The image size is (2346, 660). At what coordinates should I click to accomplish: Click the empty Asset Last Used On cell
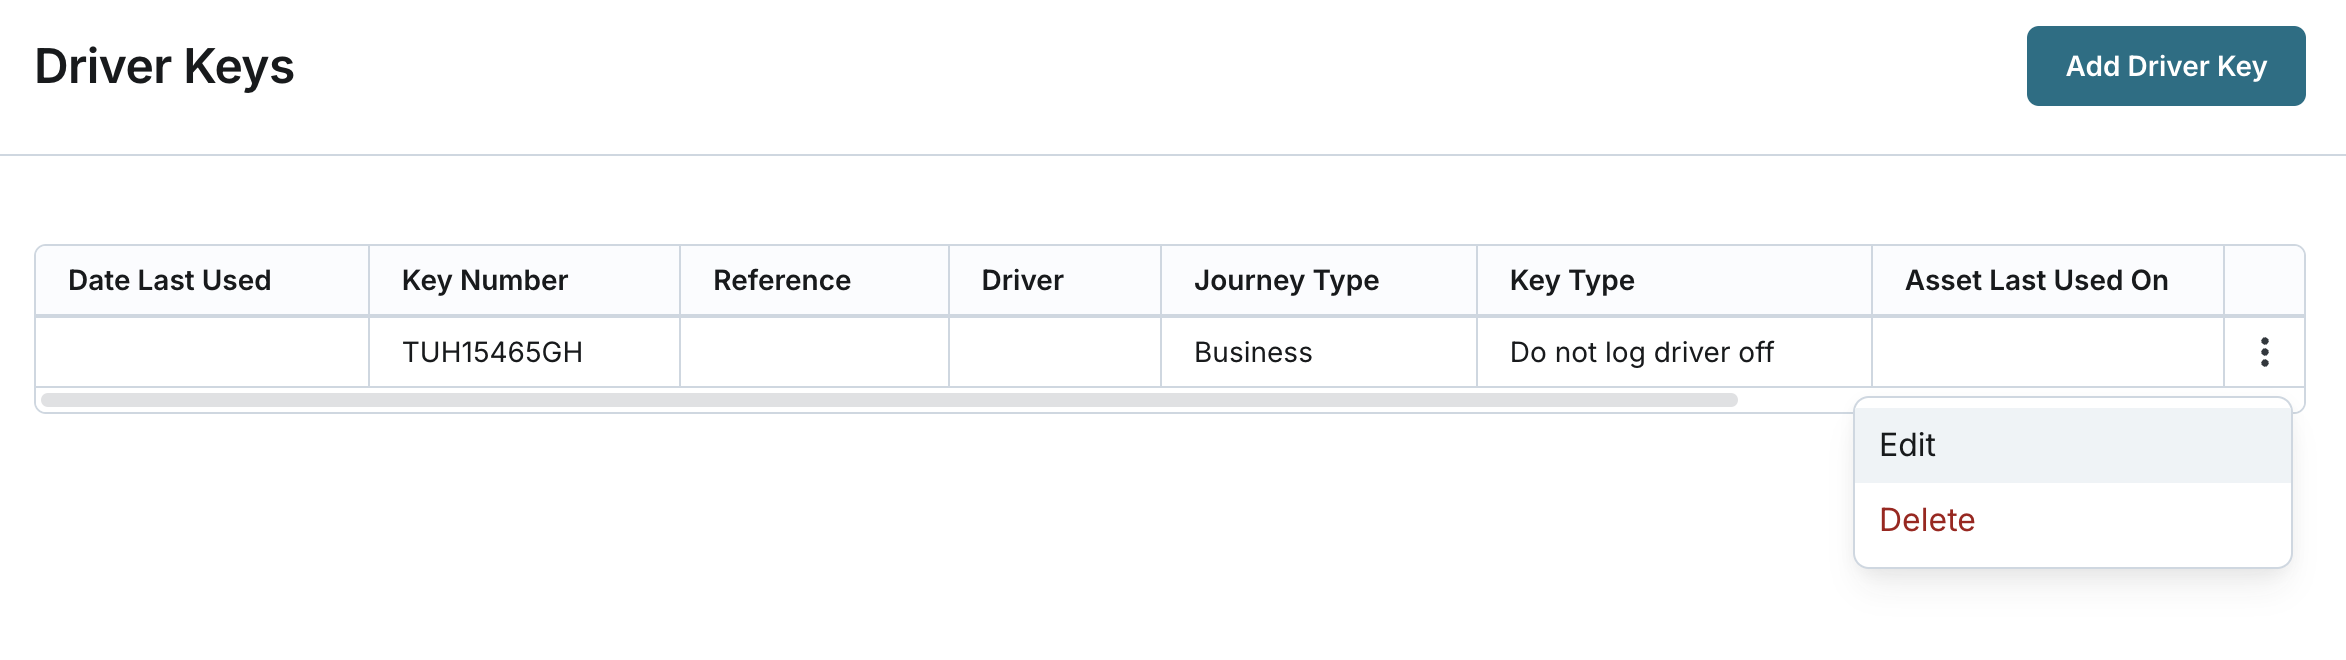(2047, 352)
